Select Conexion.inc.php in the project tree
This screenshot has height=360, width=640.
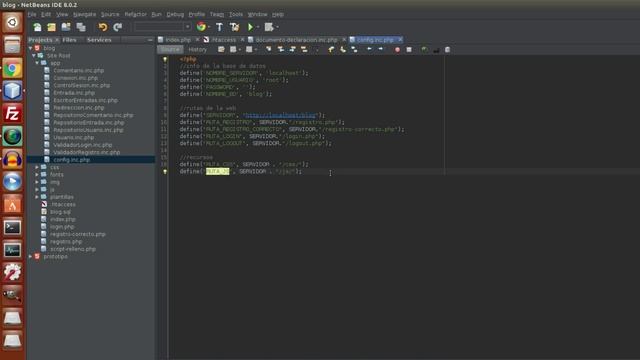76,78
